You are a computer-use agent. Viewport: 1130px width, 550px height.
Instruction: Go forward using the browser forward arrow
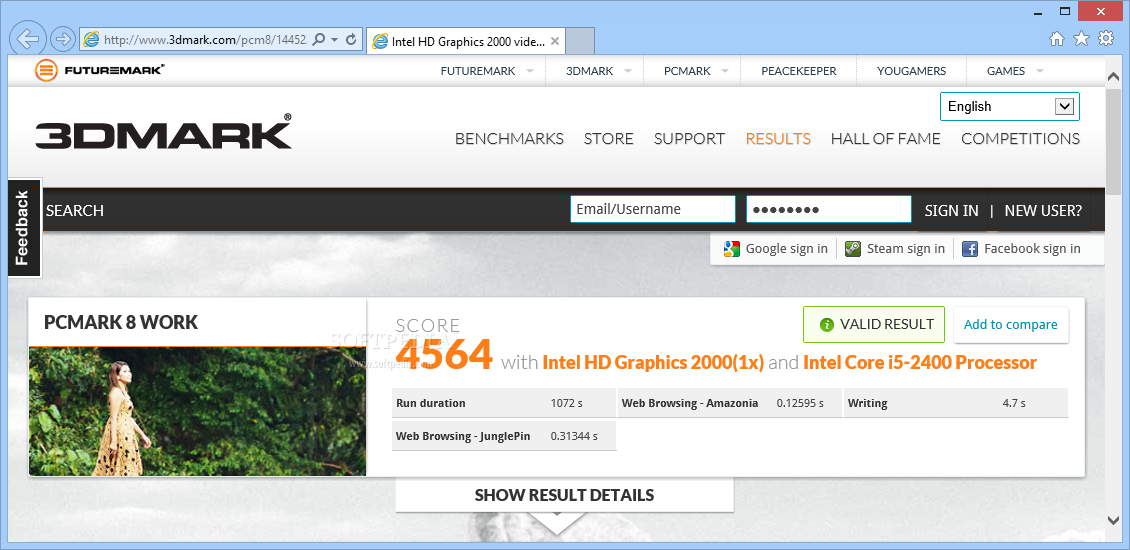pos(63,39)
